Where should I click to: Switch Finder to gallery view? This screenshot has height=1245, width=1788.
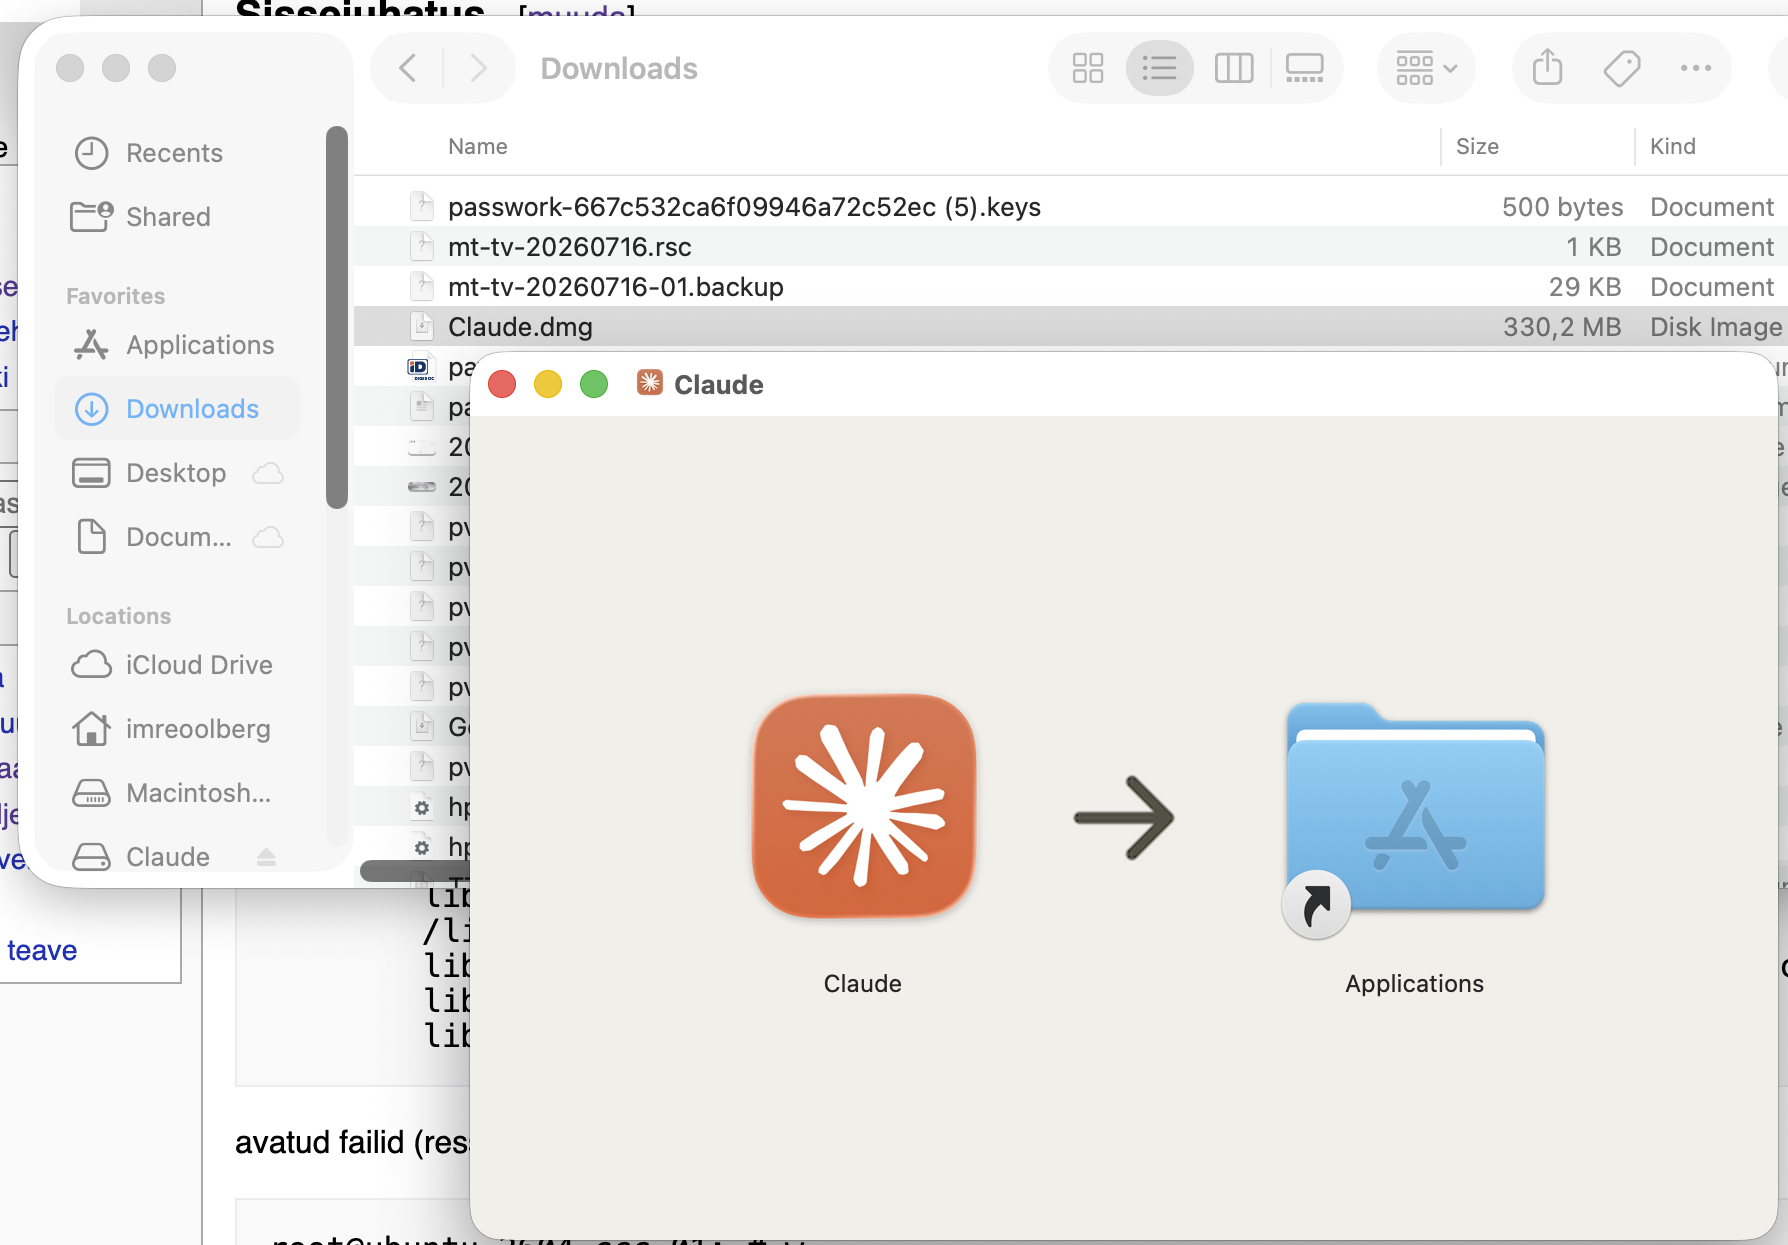(x=1305, y=68)
